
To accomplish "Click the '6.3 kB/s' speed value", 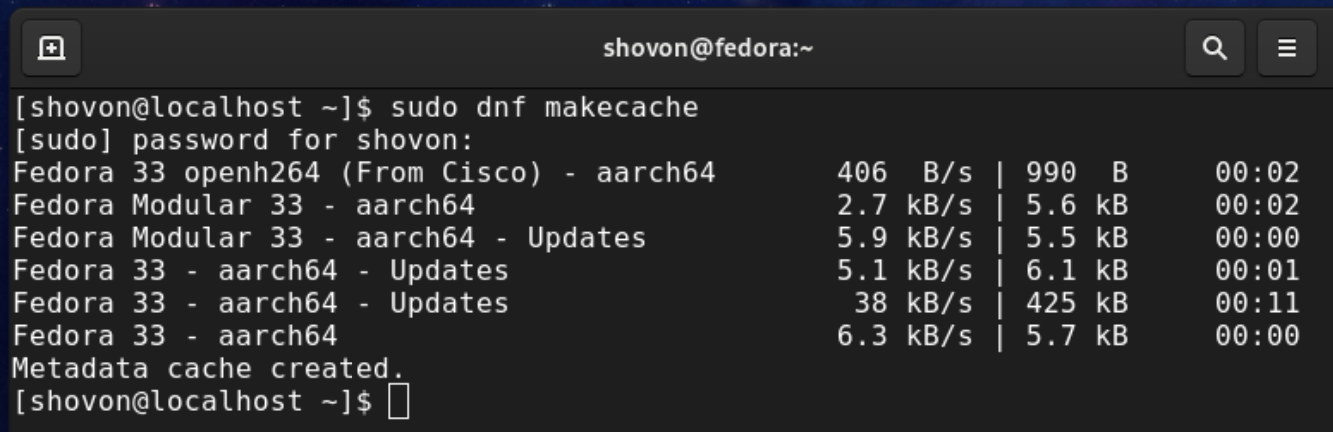I will pyautogui.click(x=905, y=336).
